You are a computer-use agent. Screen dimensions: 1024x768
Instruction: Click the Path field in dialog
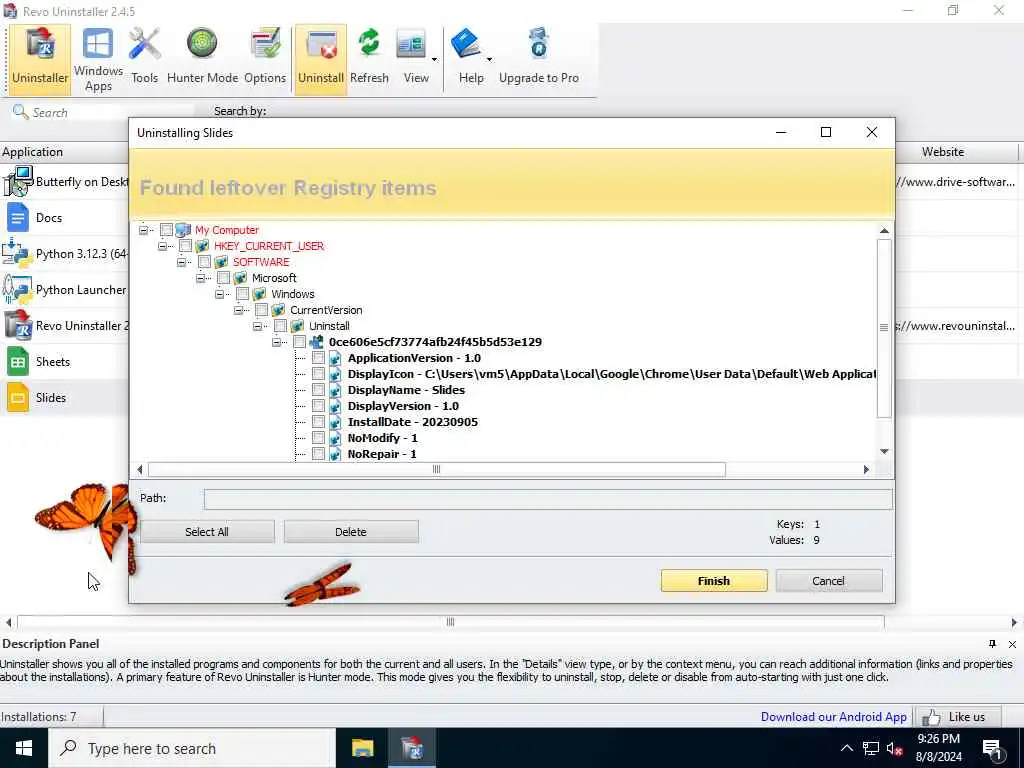[547, 499]
